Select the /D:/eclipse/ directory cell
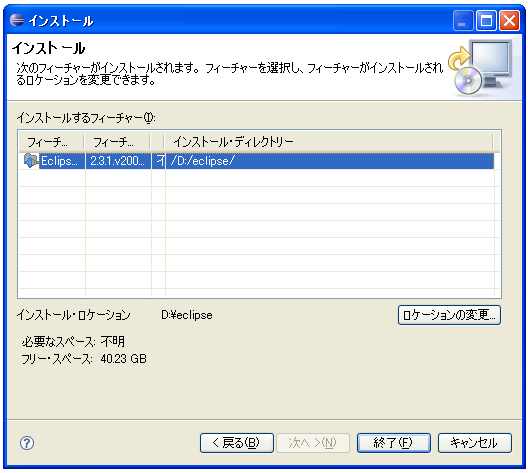 (x=329, y=161)
